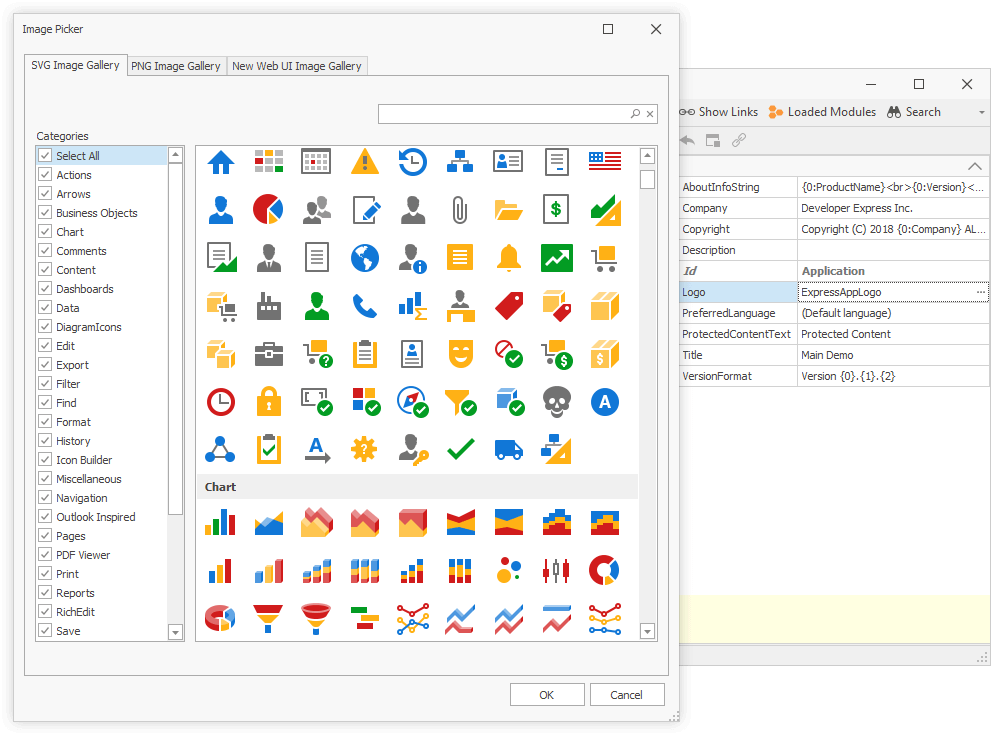Select the blue delivery truck icon
Screen dimensions: 991x735
point(509,450)
